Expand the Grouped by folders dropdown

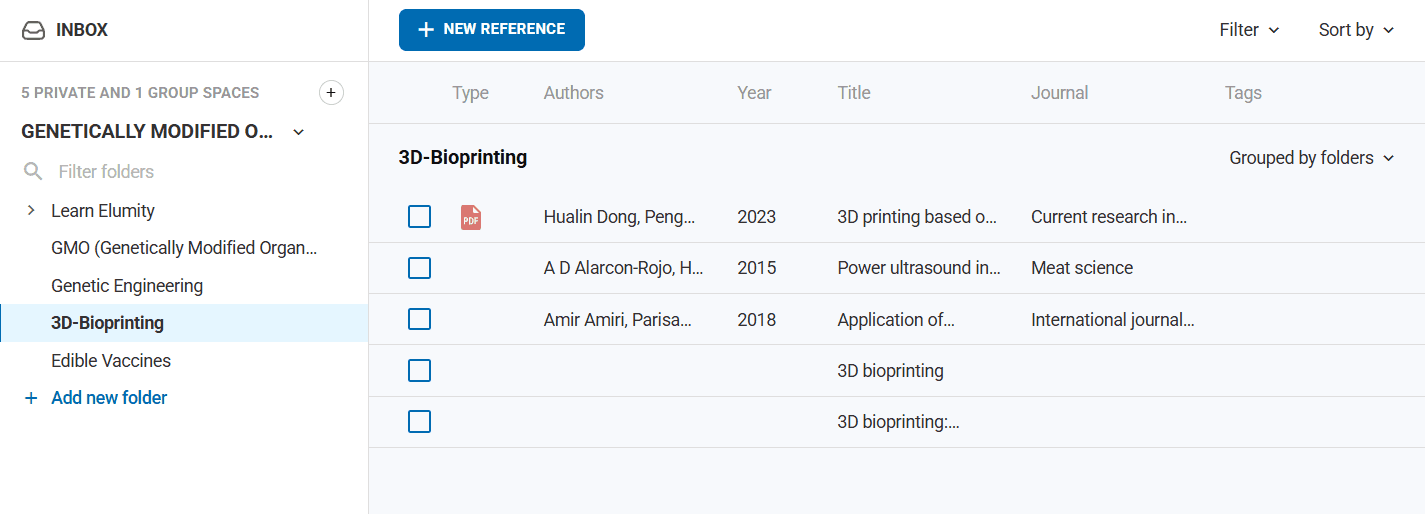(x=1311, y=158)
